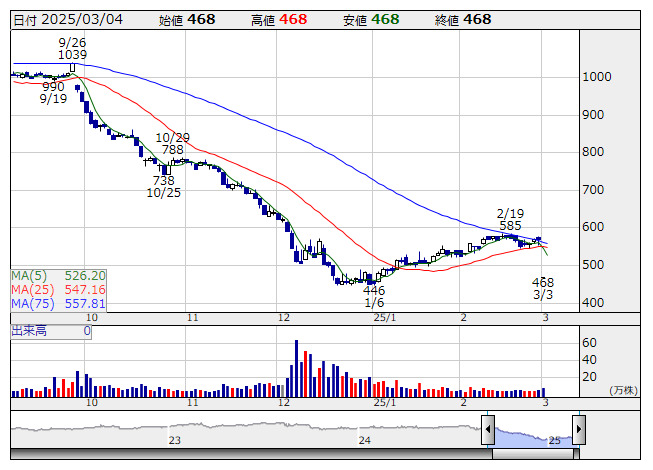Click the 9/26 1039 high label
The image size is (653, 470).
click(x=72, y=48)
